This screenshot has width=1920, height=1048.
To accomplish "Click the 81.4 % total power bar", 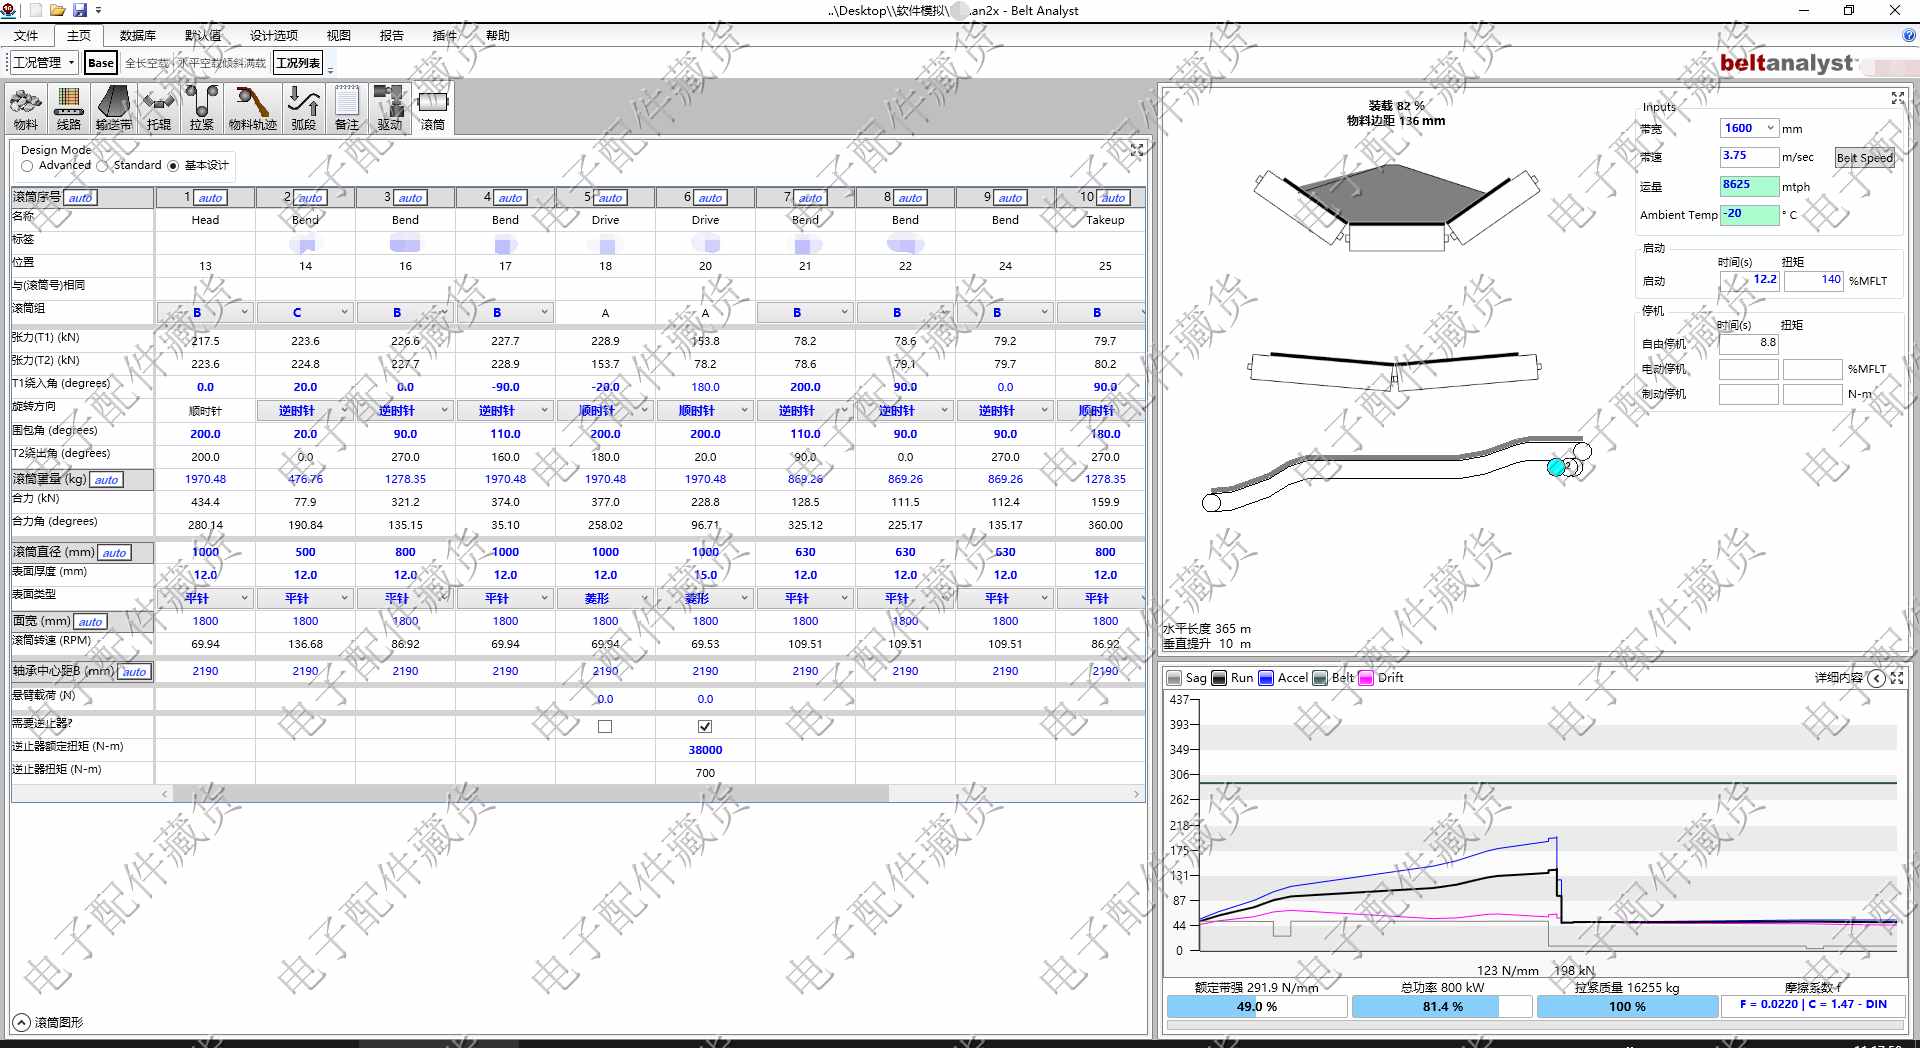I will 1443,1007.
